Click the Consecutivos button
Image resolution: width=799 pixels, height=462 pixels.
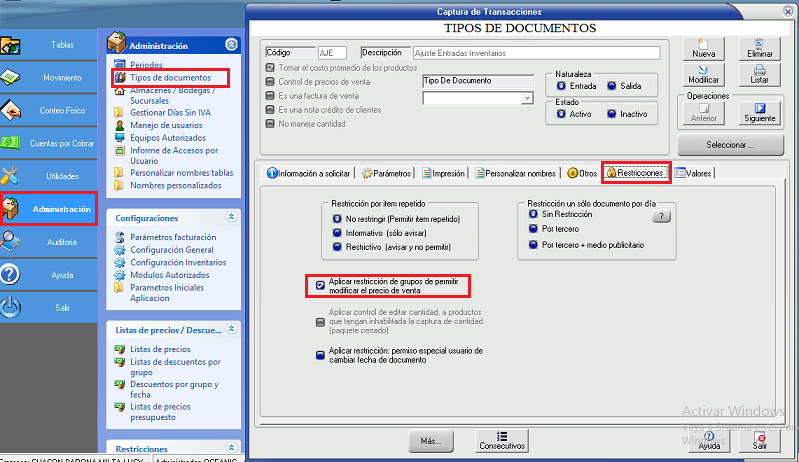click(502, 441)
